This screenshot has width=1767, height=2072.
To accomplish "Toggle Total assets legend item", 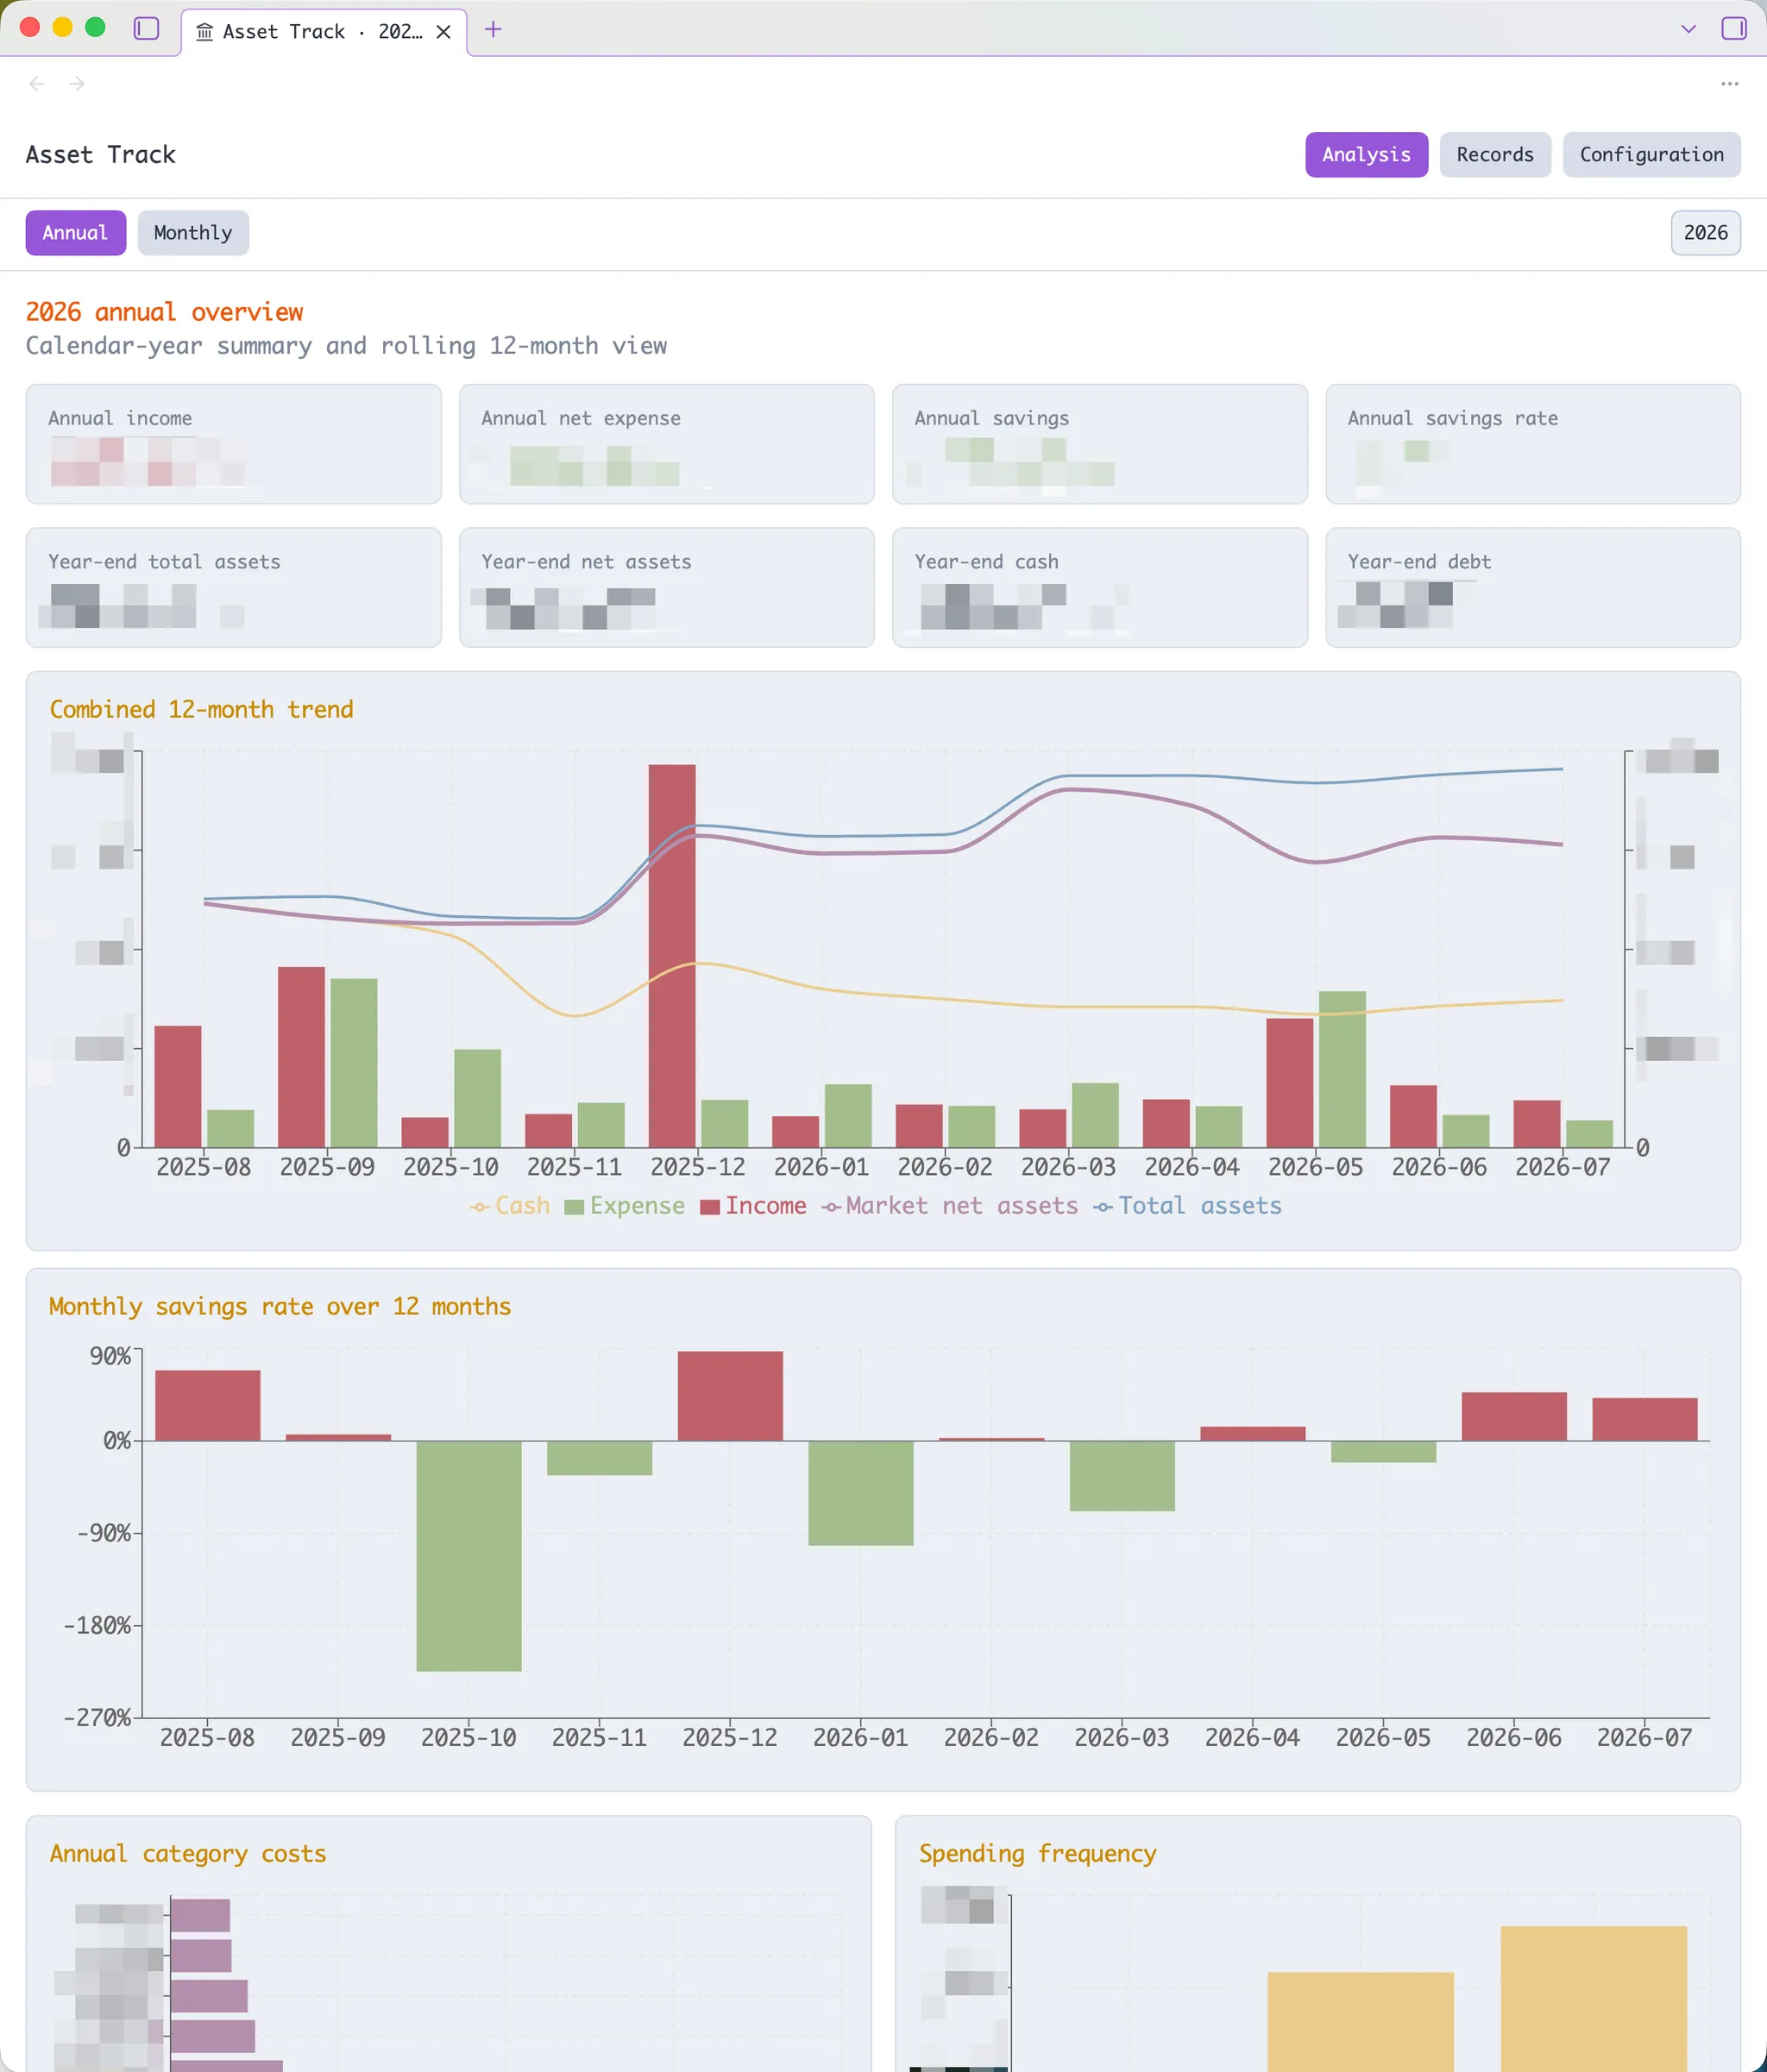I will [x=1187, y=1206].
